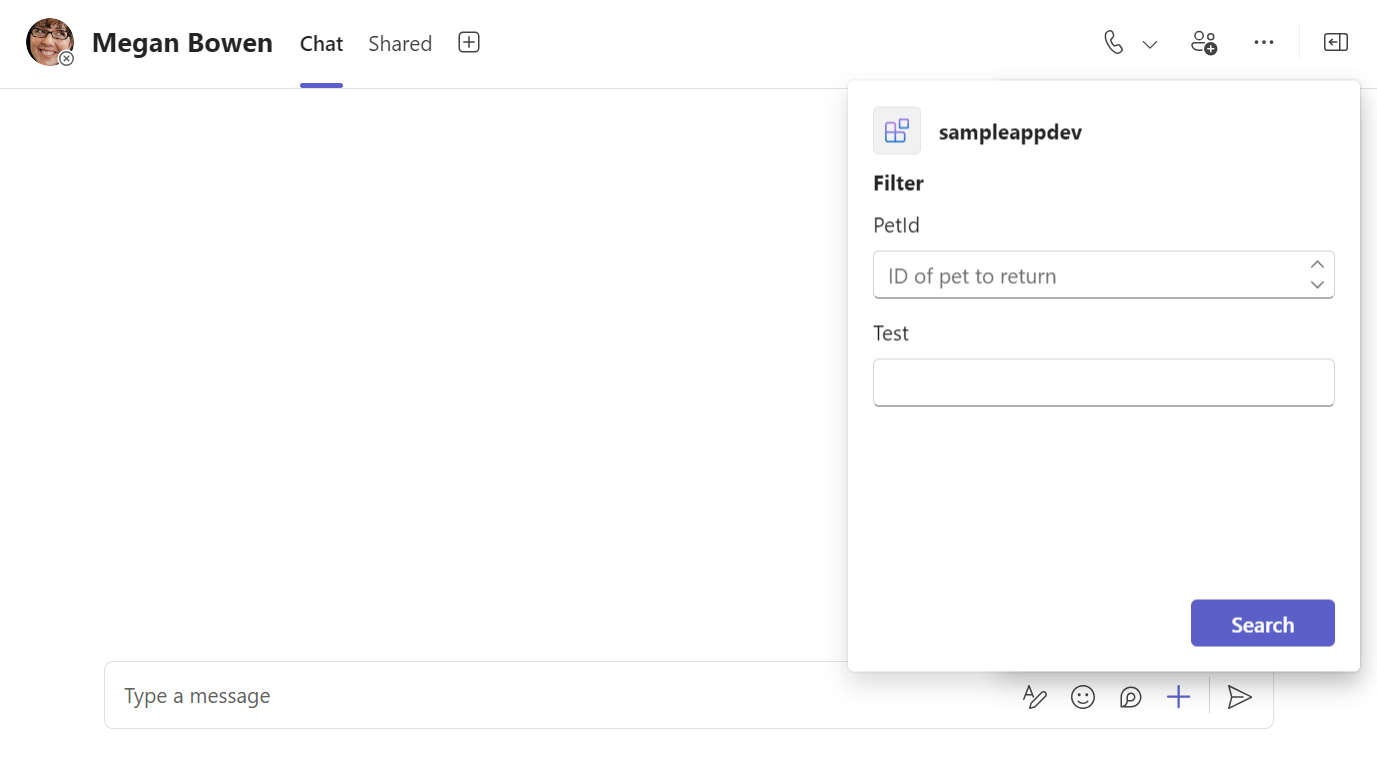Screen dimensions: 1377x760
Task: Click the Test input field
Action: 1103,382
